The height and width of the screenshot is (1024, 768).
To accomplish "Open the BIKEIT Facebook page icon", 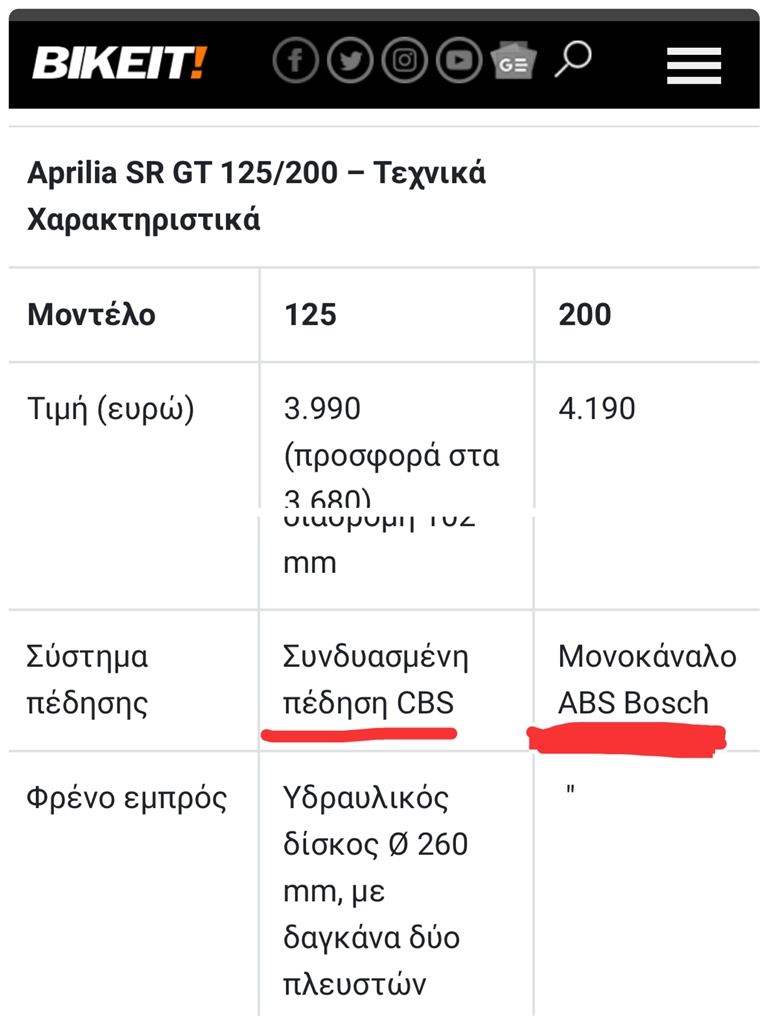I will pos(296,62).
